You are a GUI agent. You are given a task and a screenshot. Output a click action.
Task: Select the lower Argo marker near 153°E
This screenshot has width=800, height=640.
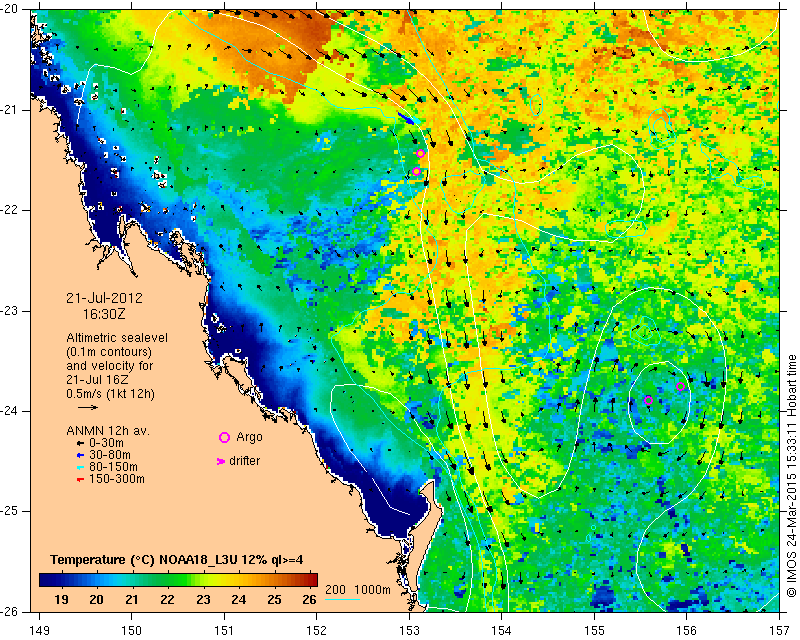coord(416,171)
